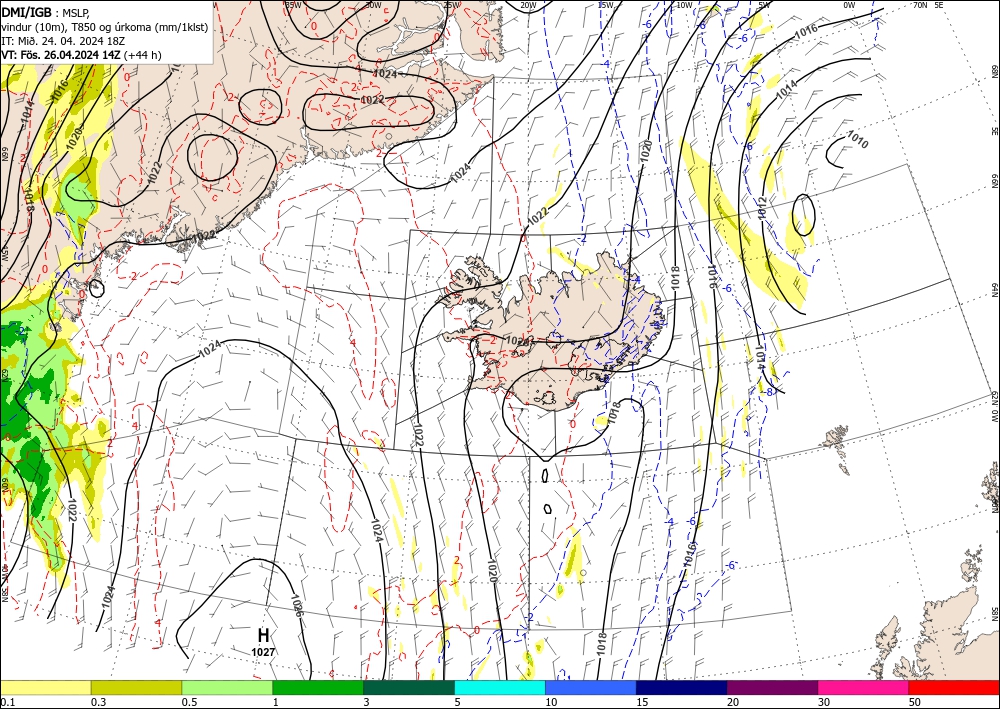
Task: Select the light green 0.5 mm legend swatch
Action: tap(227, 687)
